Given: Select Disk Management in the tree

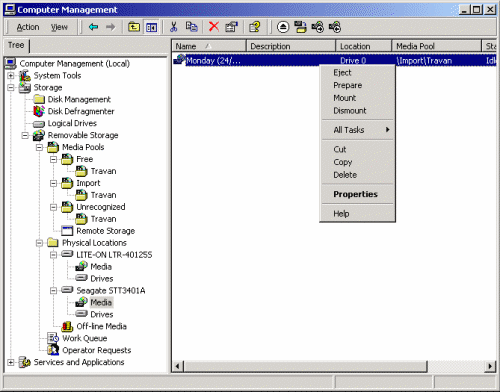Looking at the screenshot, I should 79,99.
